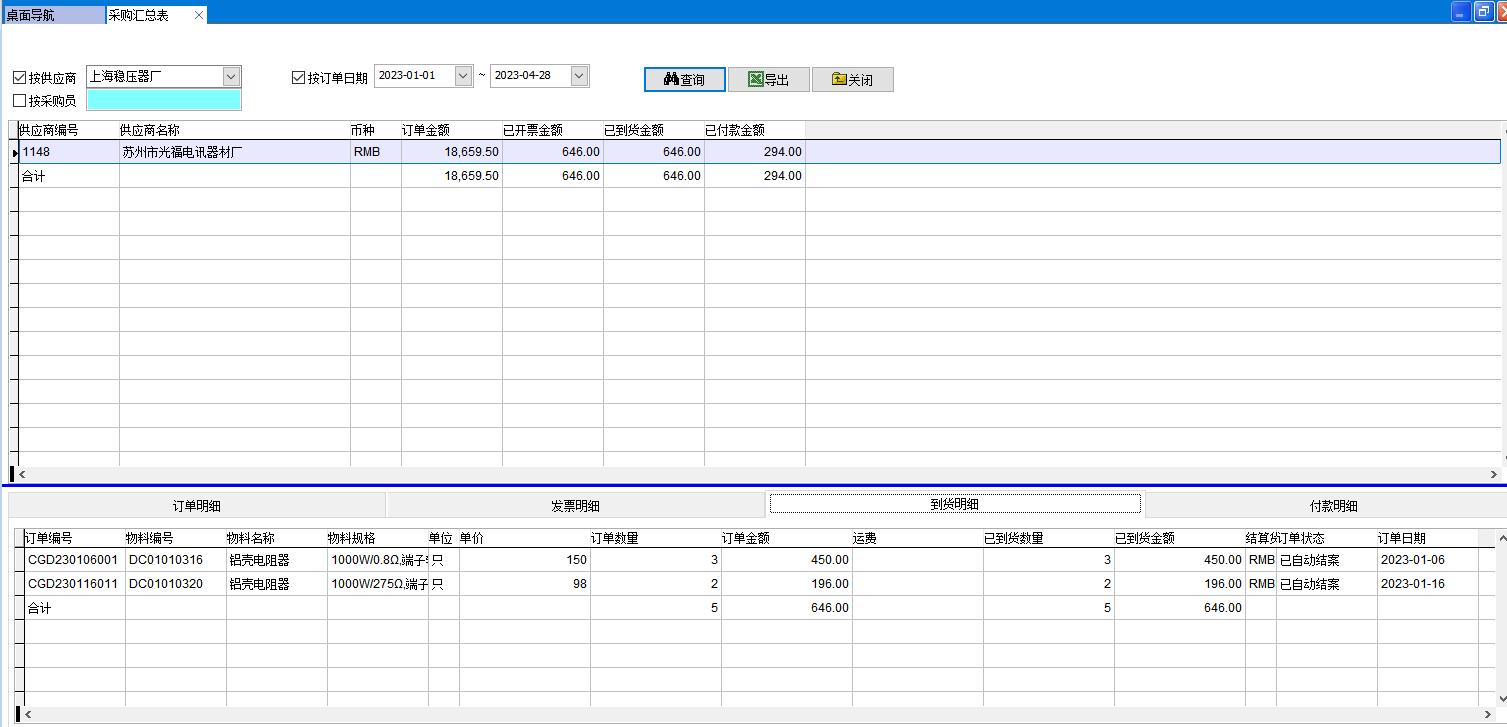Click the Excel 导出 export icon
The width and height of the screenshot is (1507, 727).
tap(756, 80)
